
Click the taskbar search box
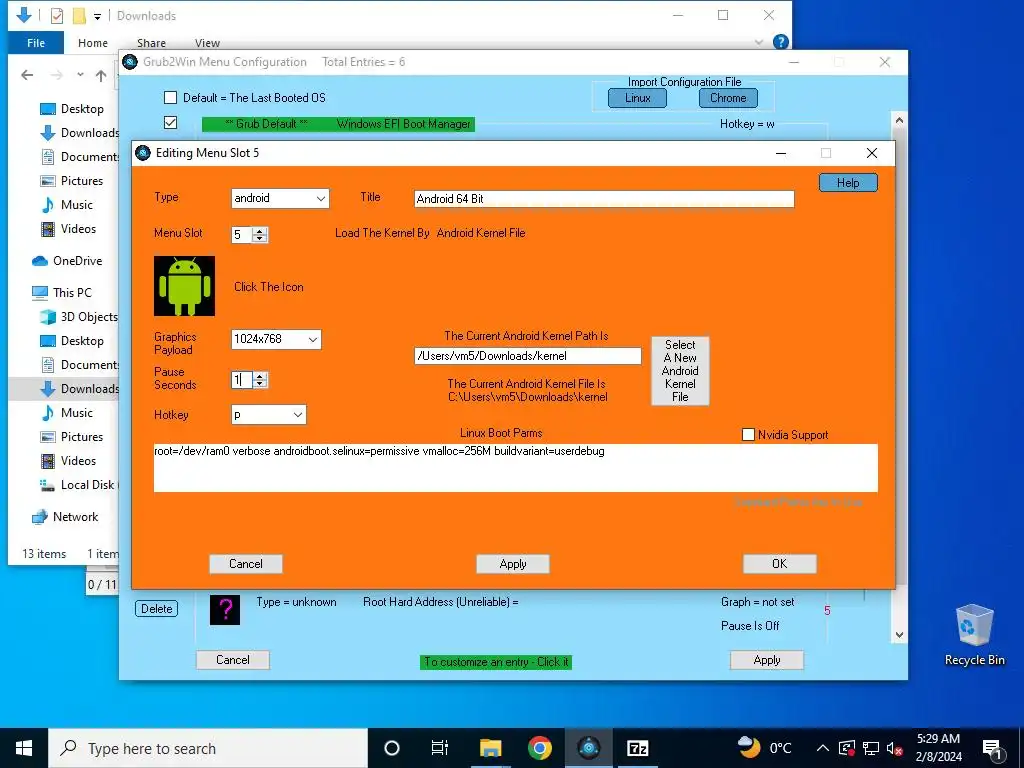coord(208,748)
